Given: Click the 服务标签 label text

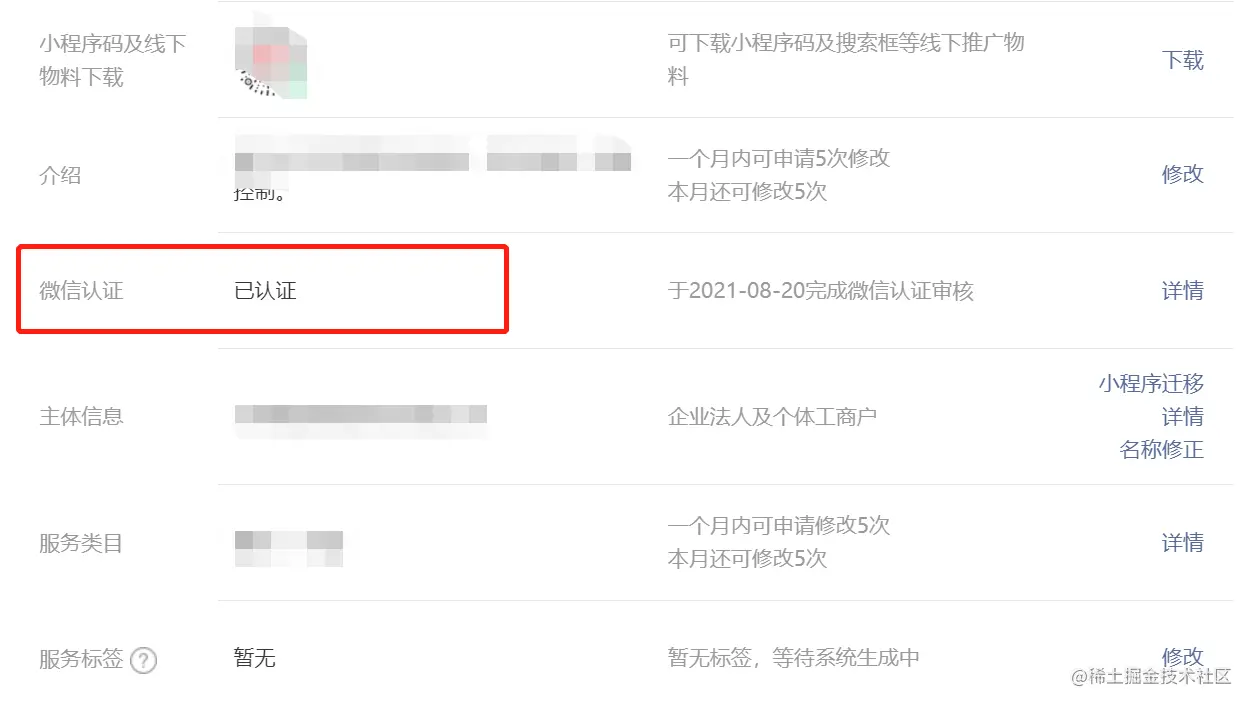Looking at the screenshot, I should (x=81, y=660).
